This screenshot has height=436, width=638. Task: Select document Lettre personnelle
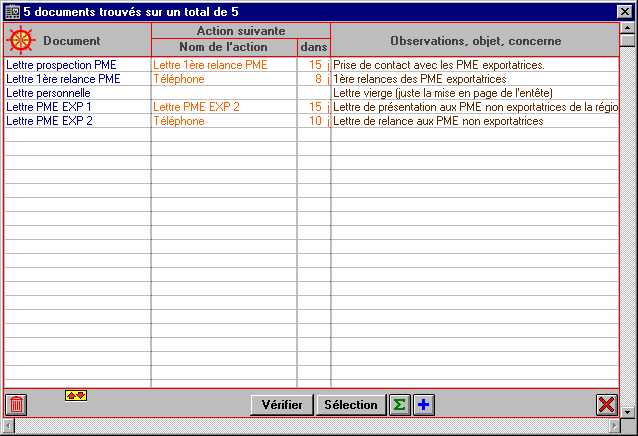[x=48, y=93]
